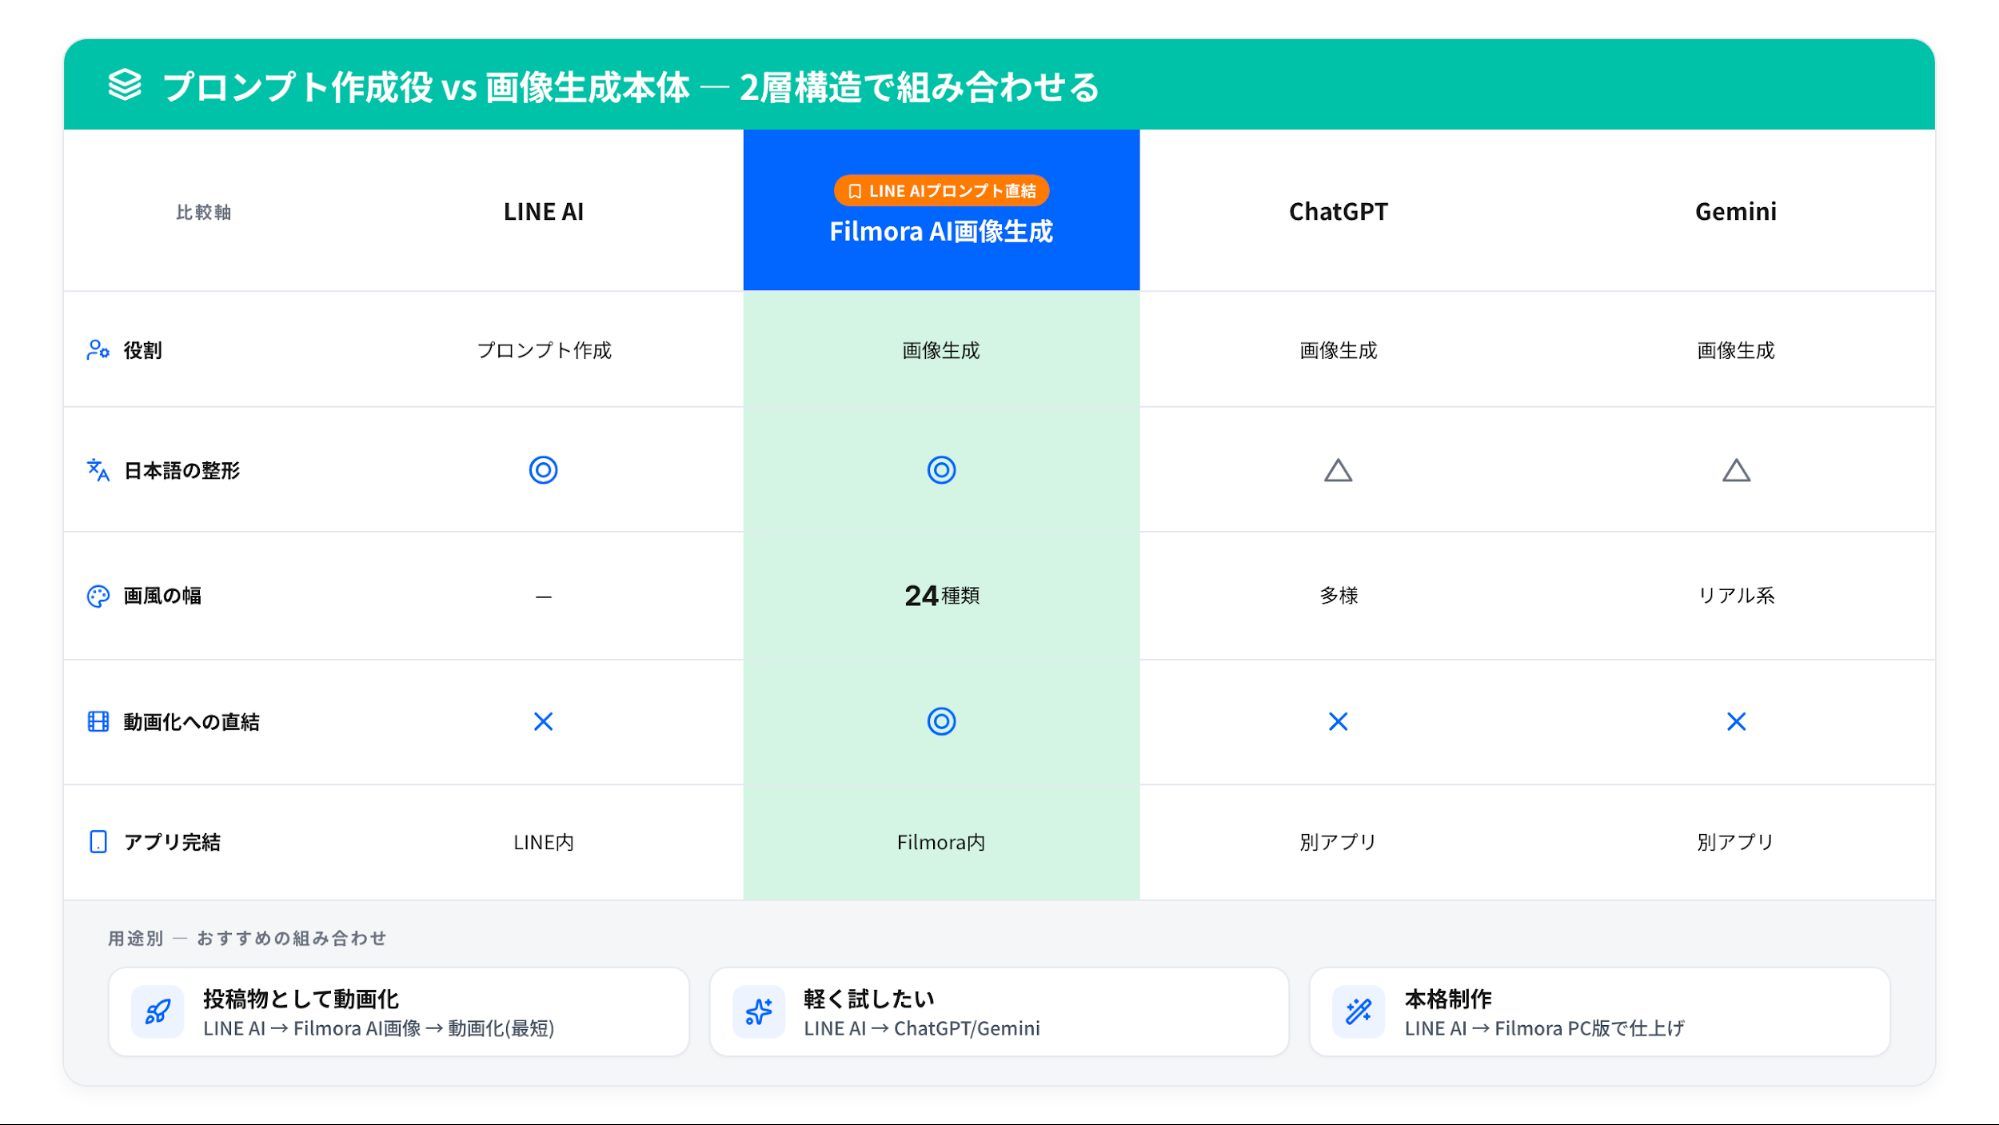The width and height of the screenshot is (1999, 1125).
Task: Click the Filmora内 cell
Action: [941, 842]
